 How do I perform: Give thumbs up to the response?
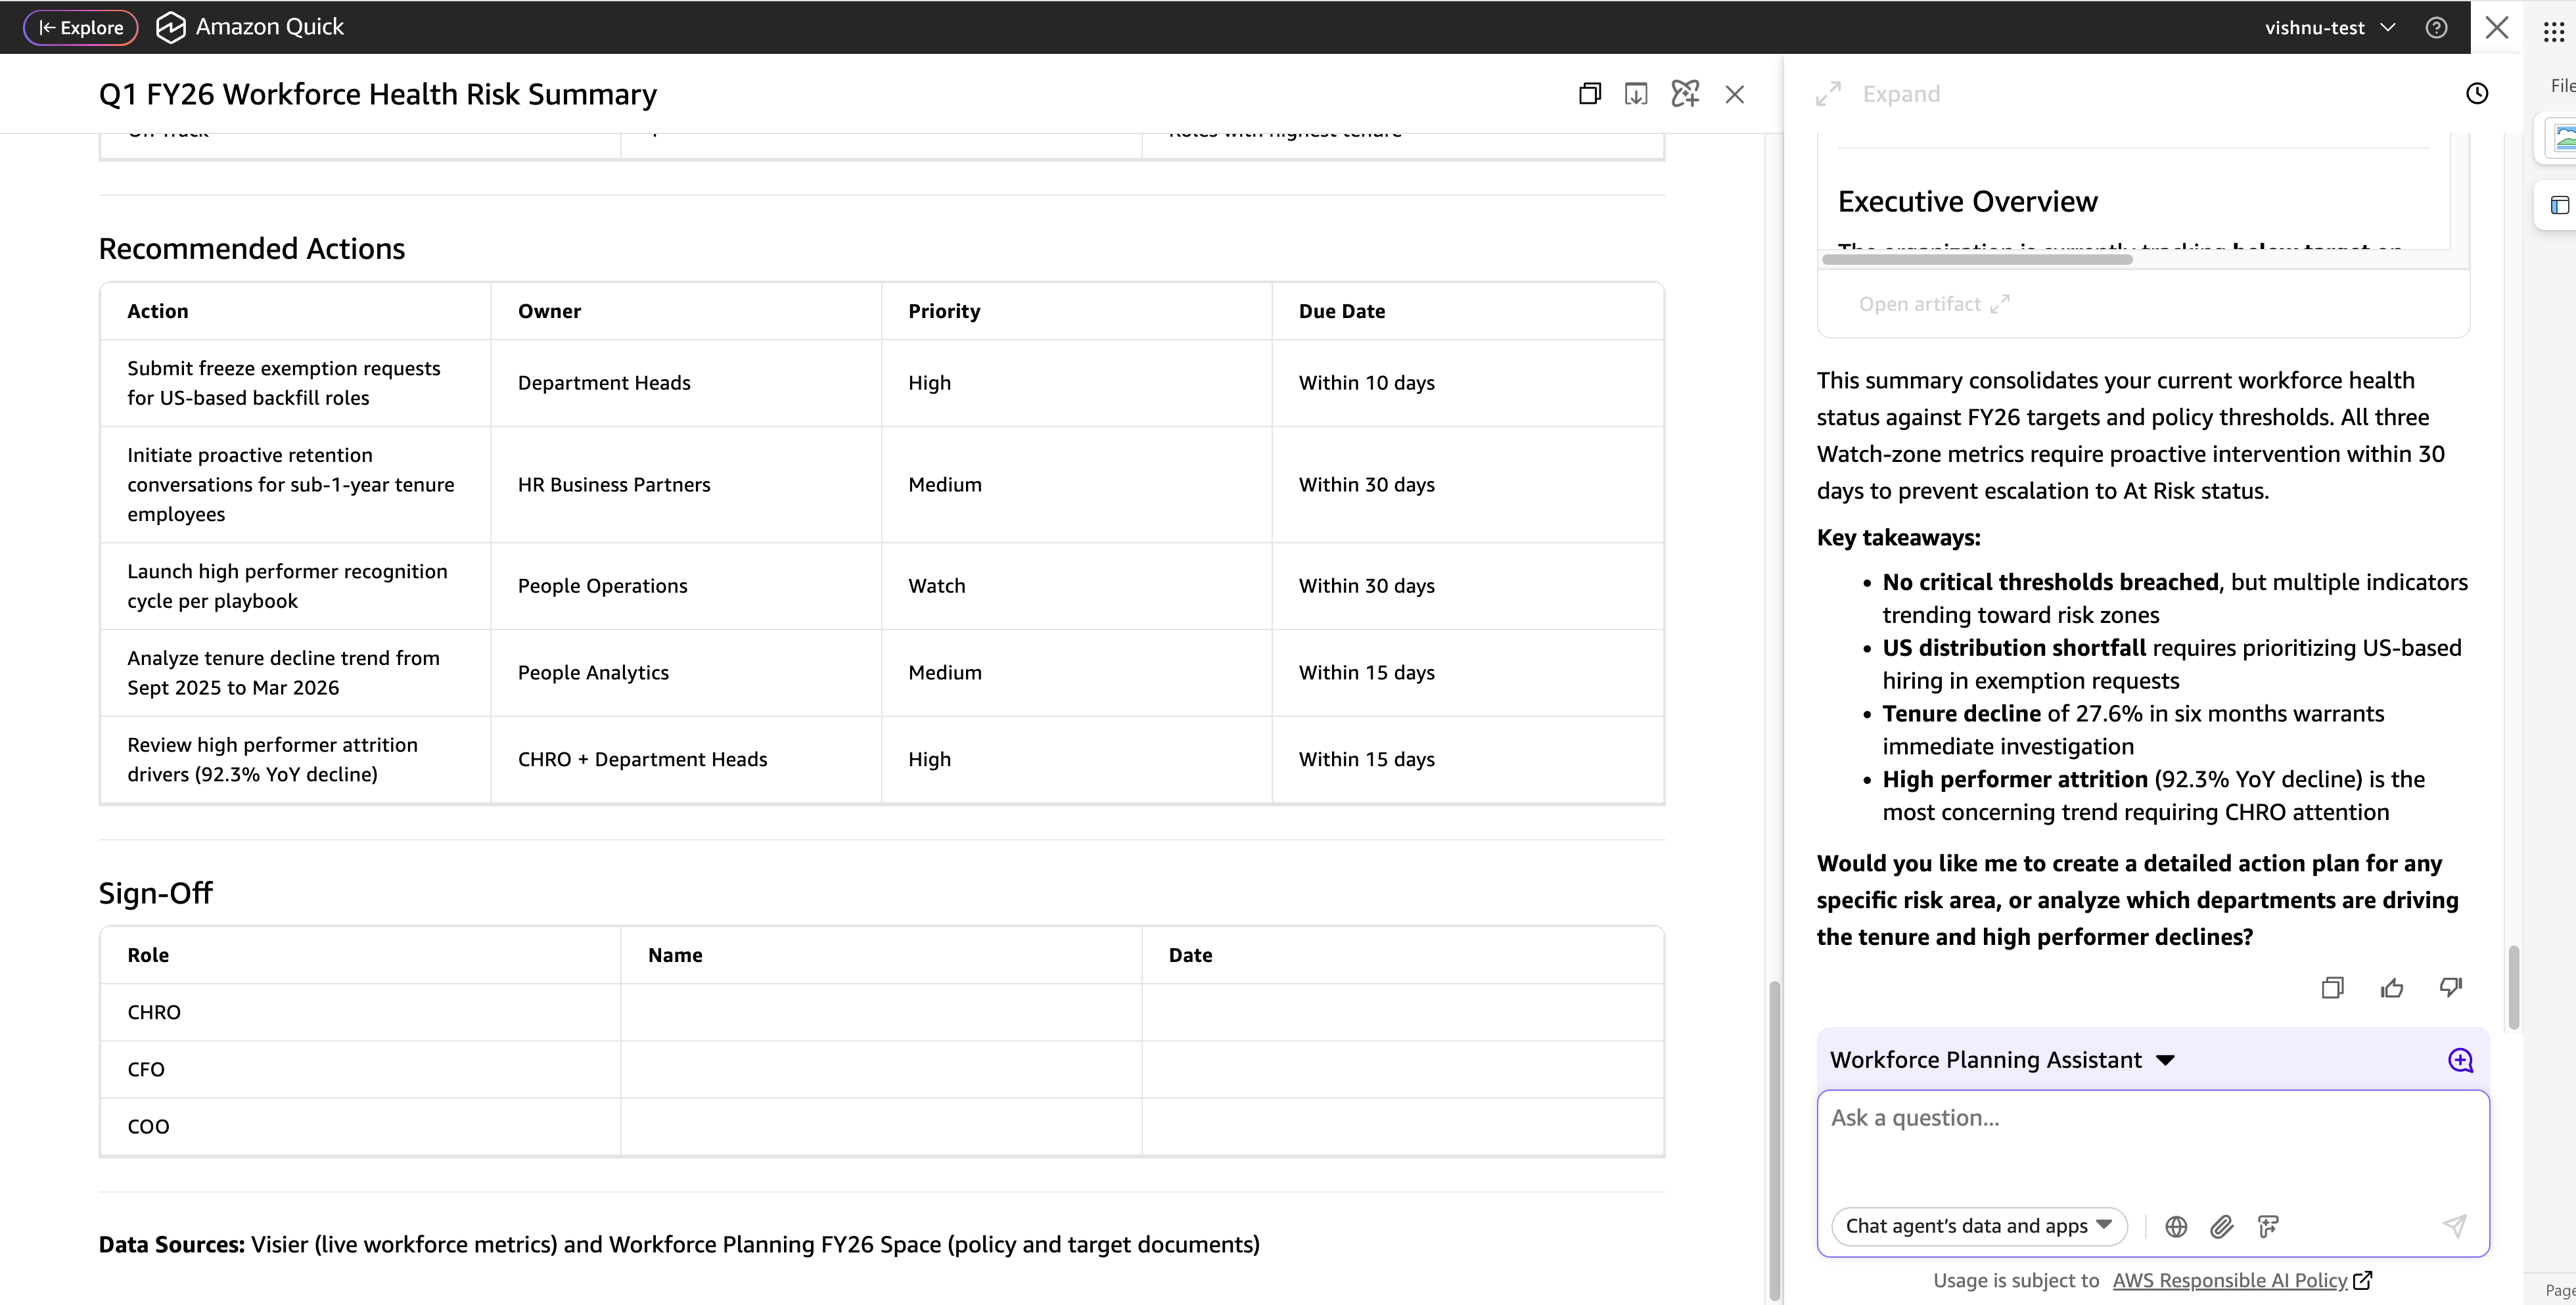pos(2391,988)
